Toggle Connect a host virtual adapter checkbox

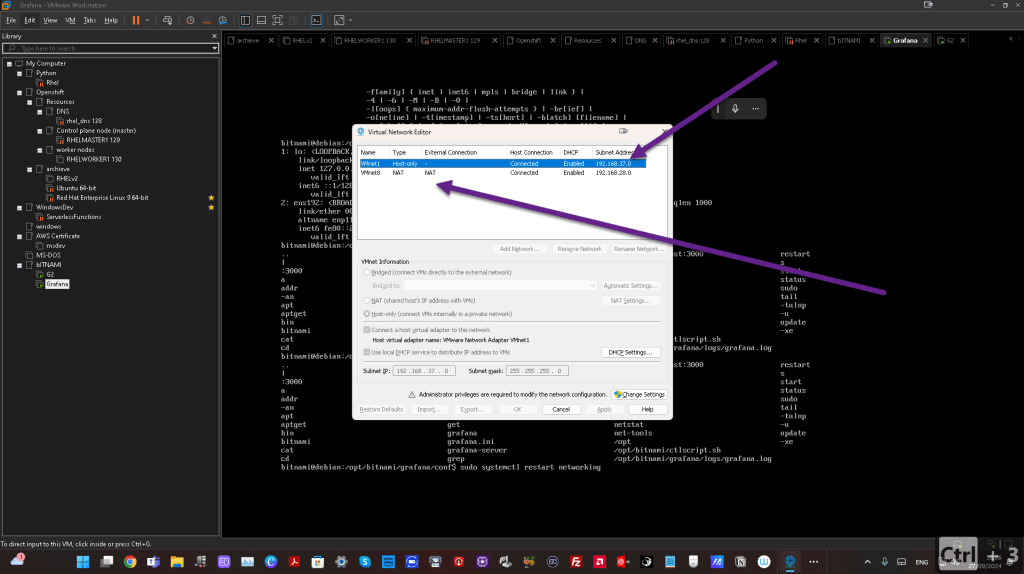pos(367,330)
